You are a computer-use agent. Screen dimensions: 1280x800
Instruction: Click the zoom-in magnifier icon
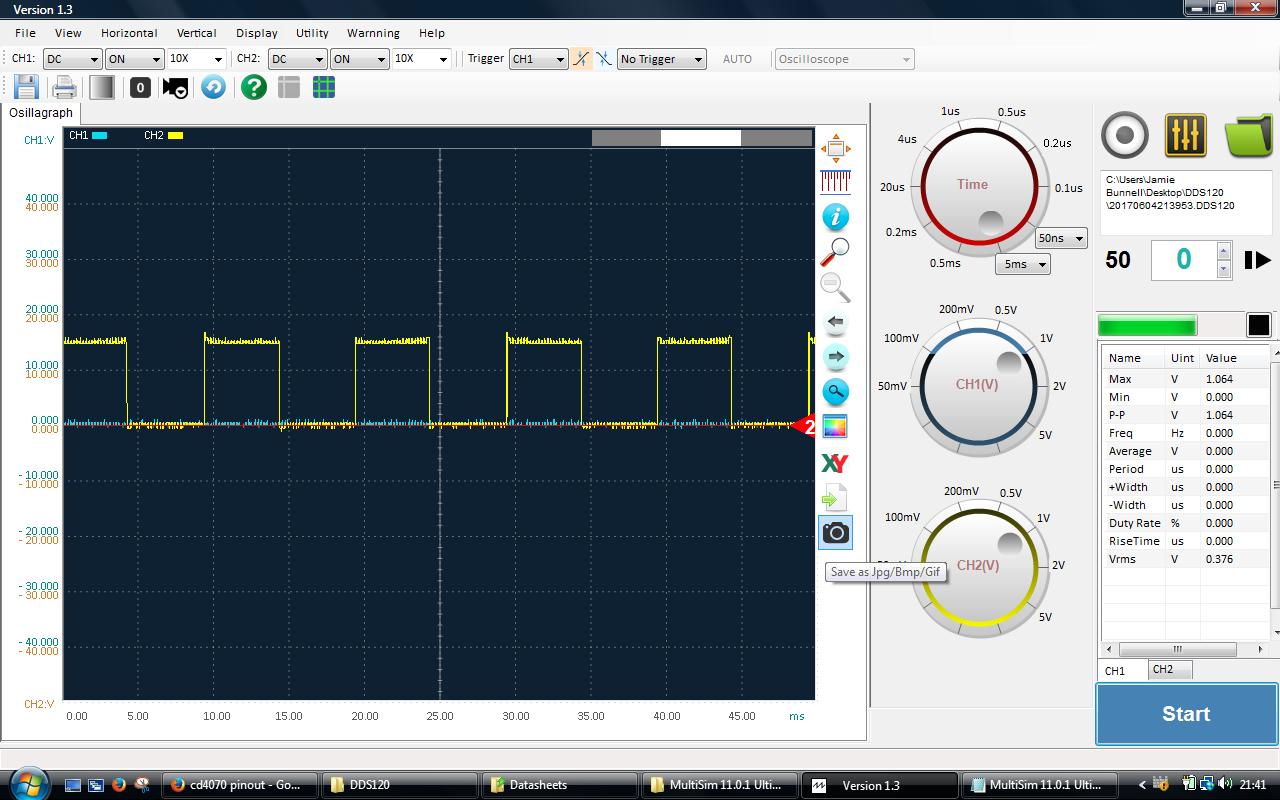click(x=835, y=252)
